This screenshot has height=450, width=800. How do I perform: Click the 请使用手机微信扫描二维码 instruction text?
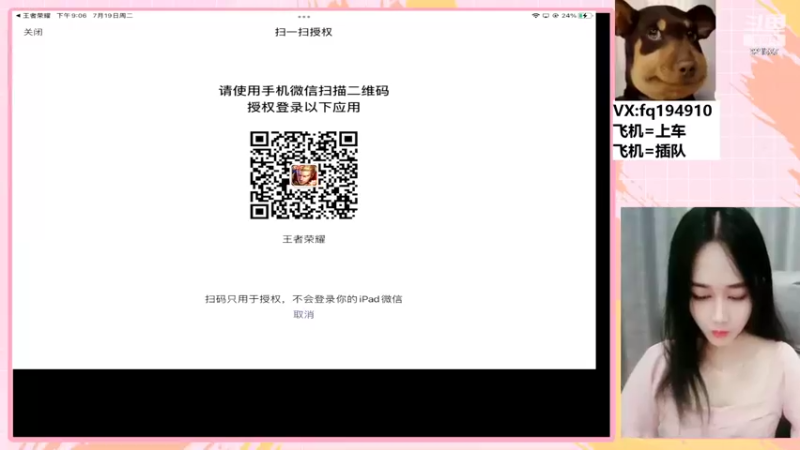(304, 91)
